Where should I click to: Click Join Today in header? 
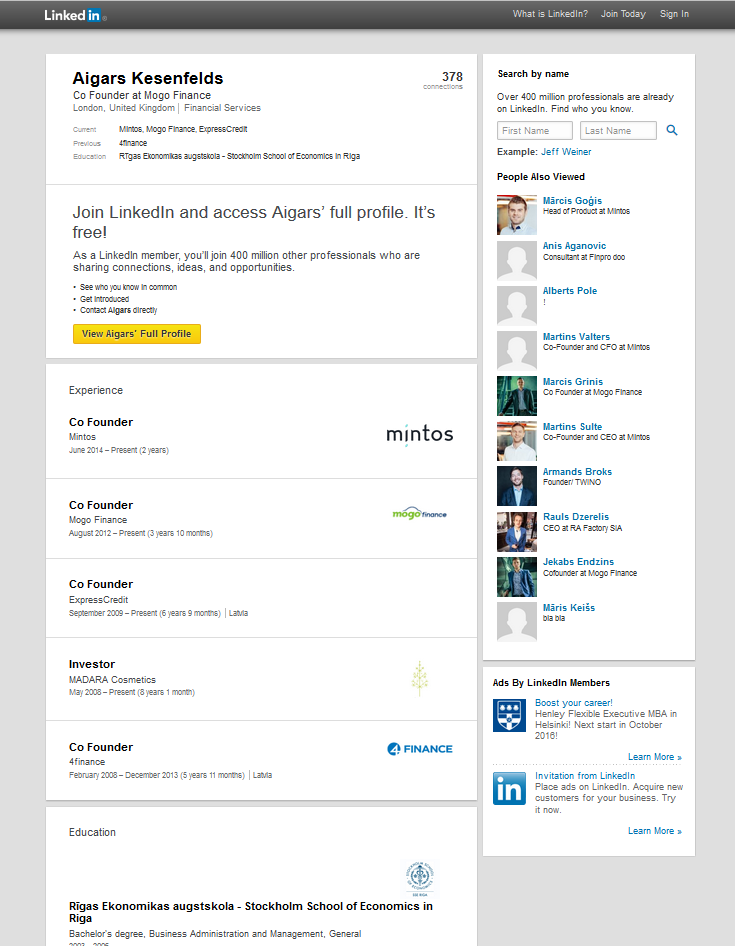623,14
